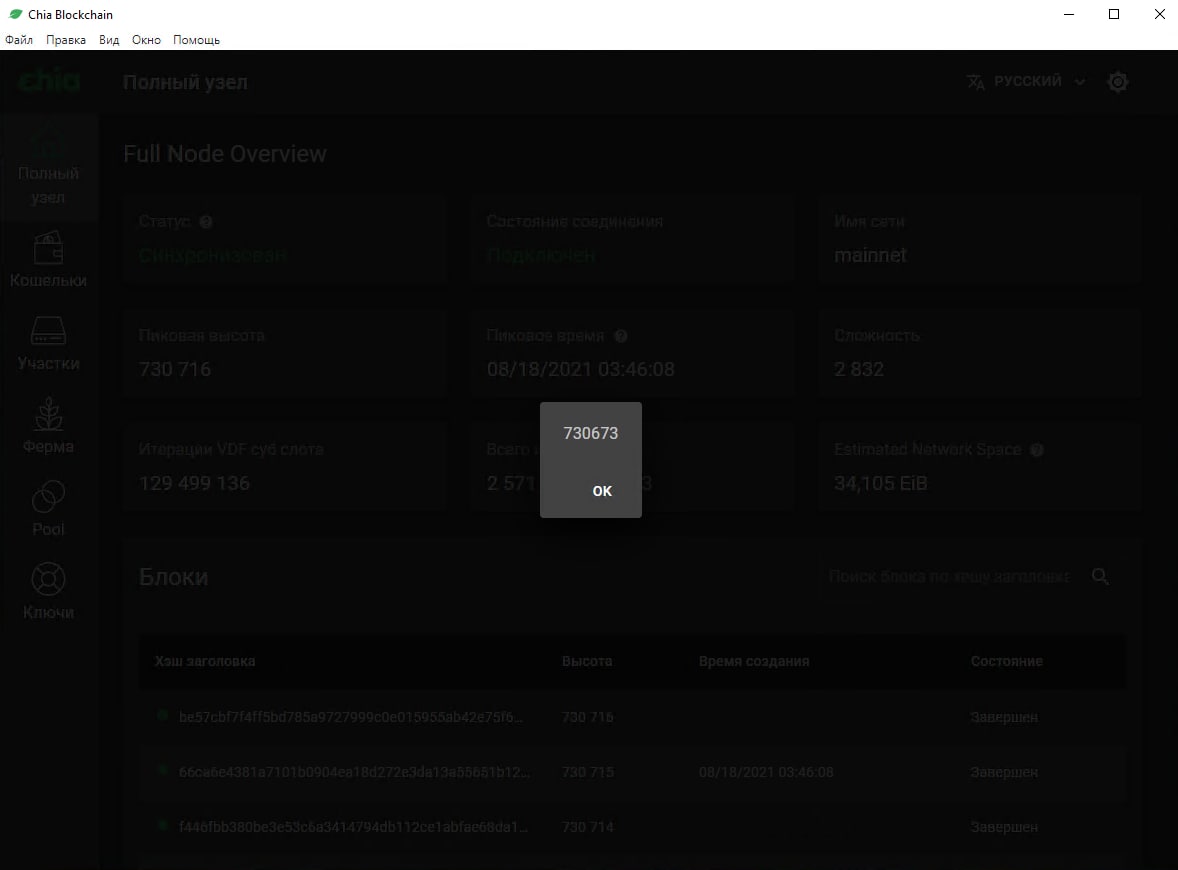Click the 129 499 136 iterations value
This screenshot has height=870, width=1178.
[194, 483]
